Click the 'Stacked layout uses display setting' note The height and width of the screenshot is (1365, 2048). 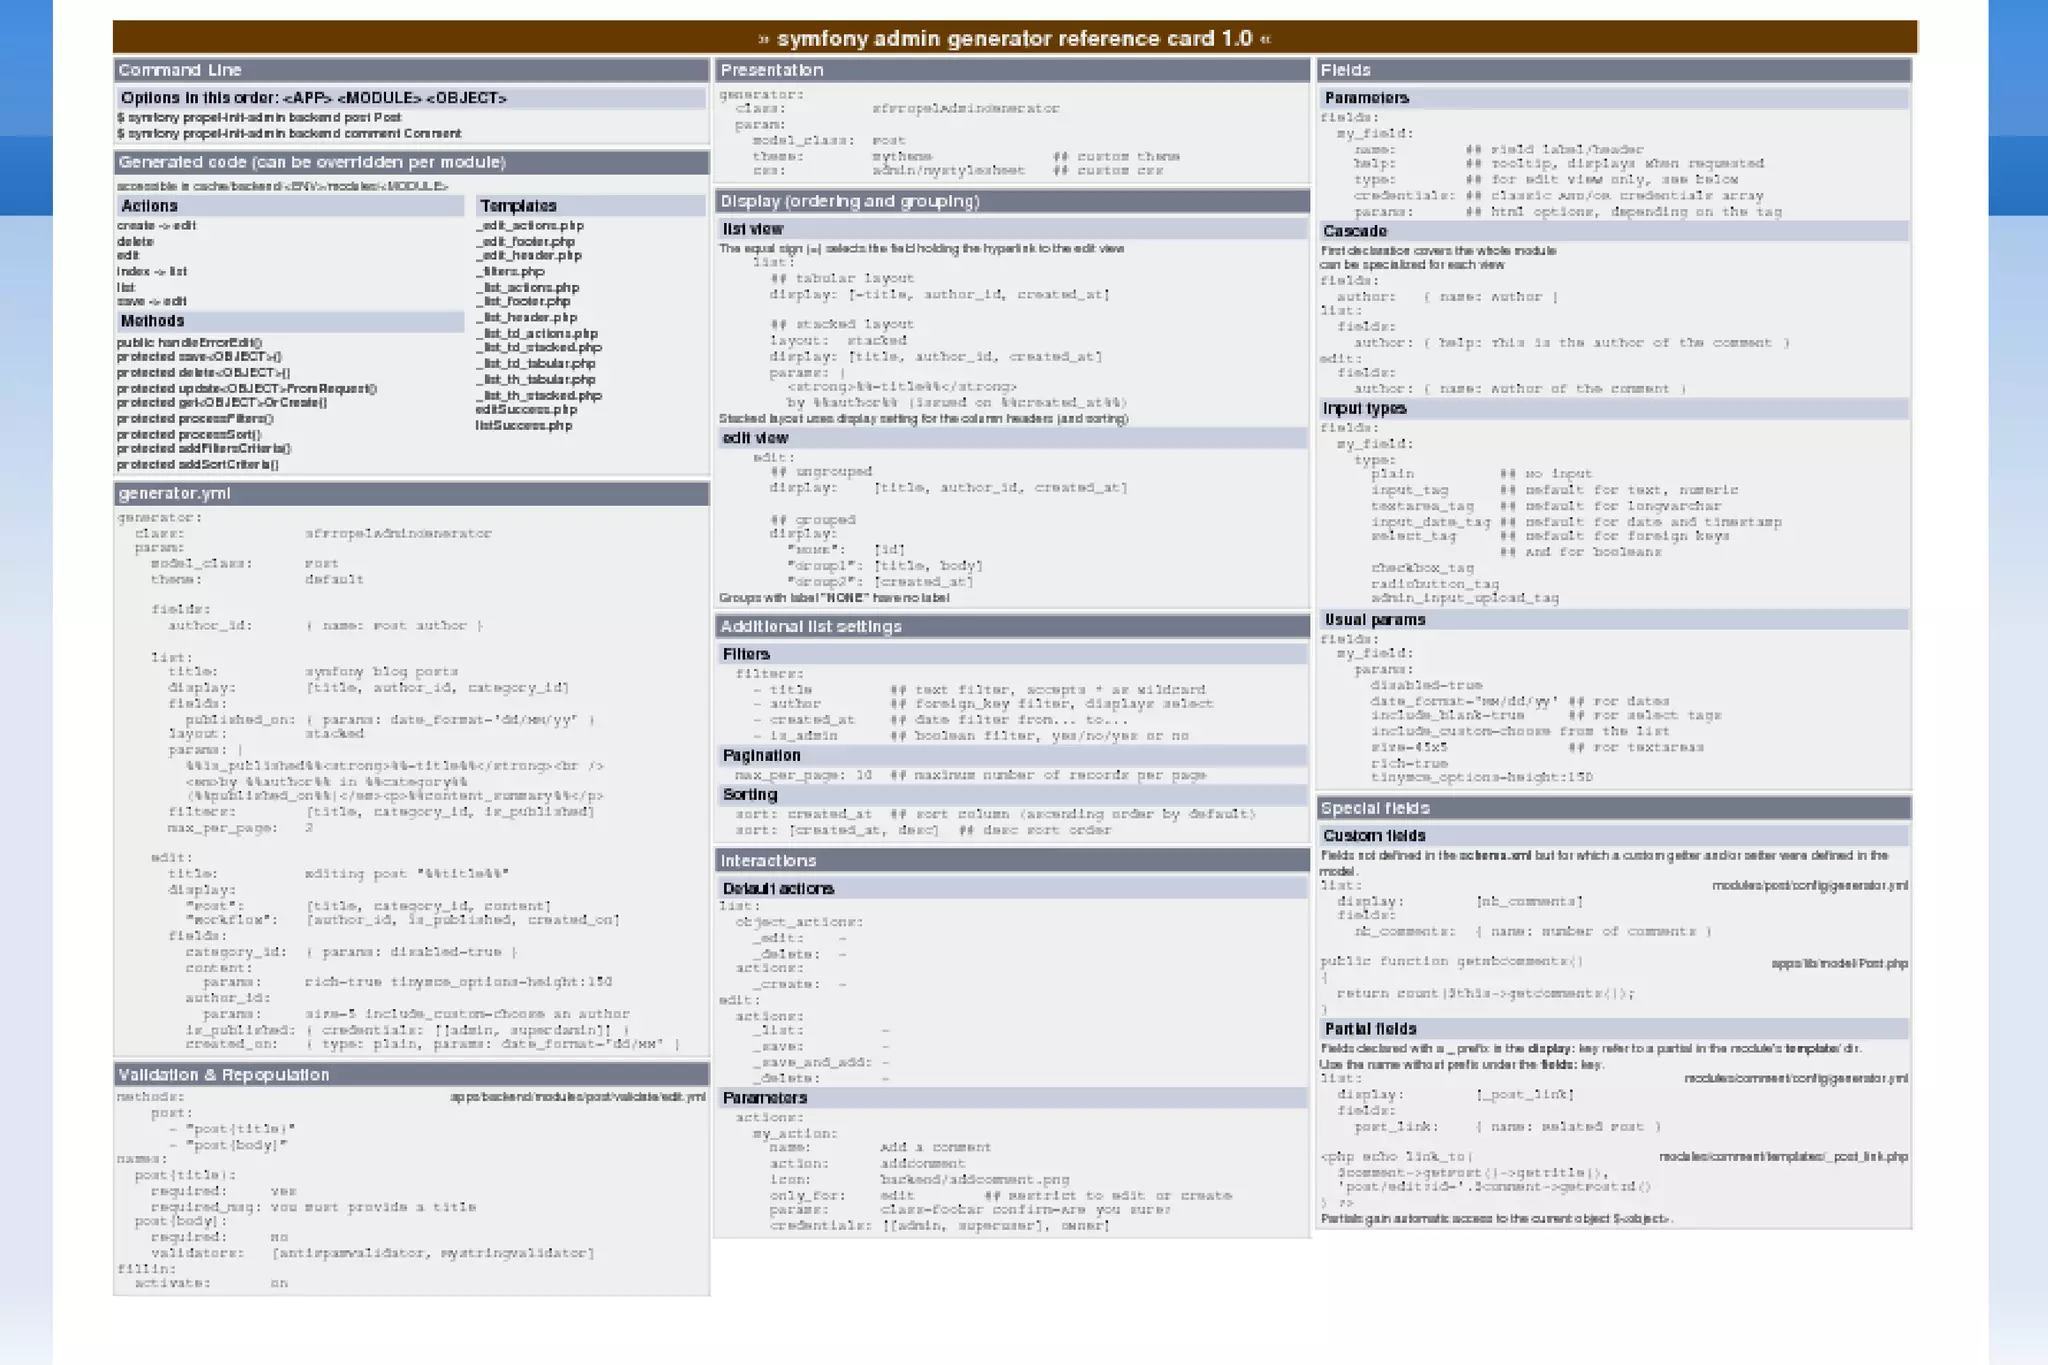click(923, 418)
